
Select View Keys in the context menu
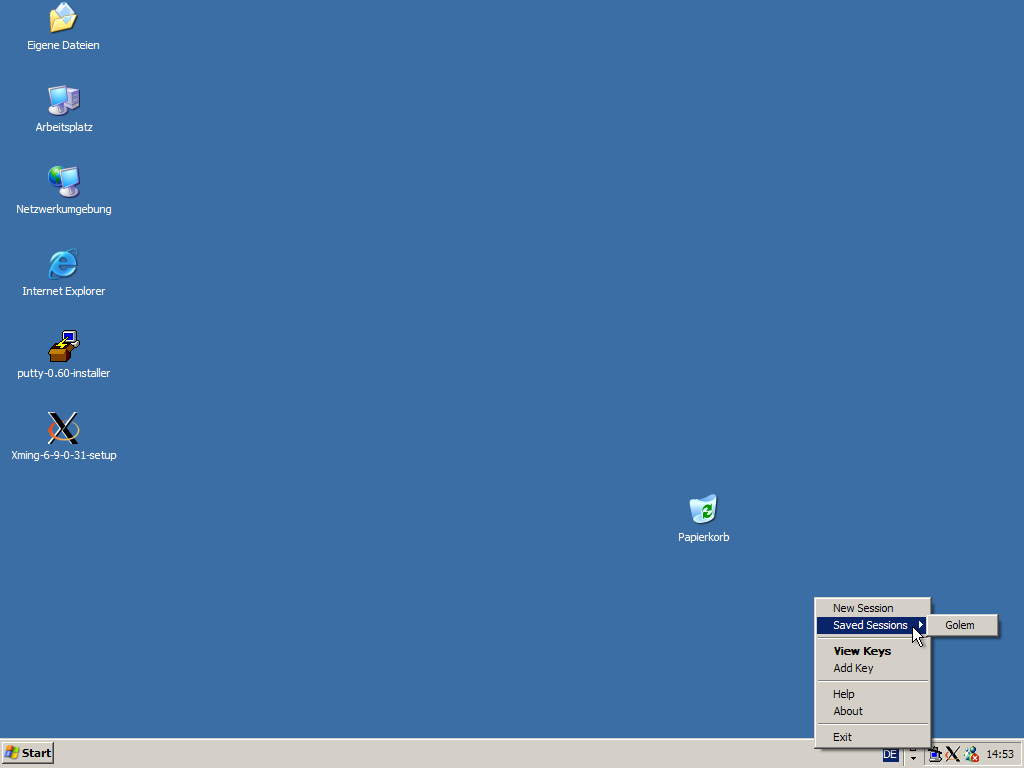pos(862,651)
